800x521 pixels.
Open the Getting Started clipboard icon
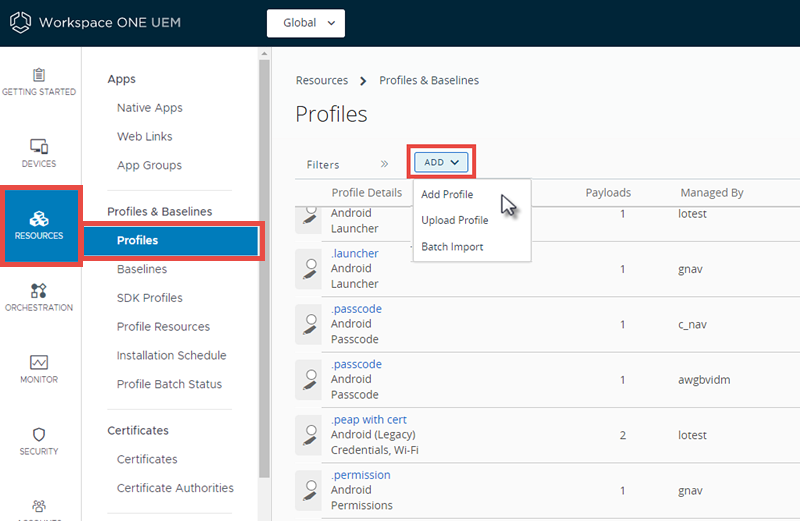(x=39, y=75)
